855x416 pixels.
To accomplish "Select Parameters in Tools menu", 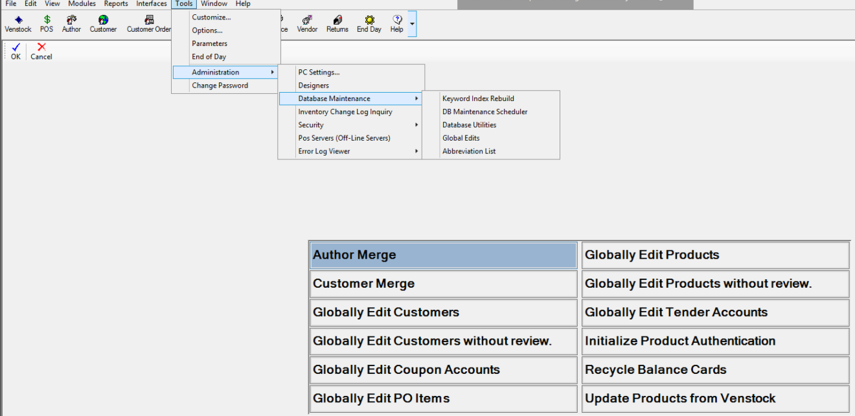I will (226, 44).
